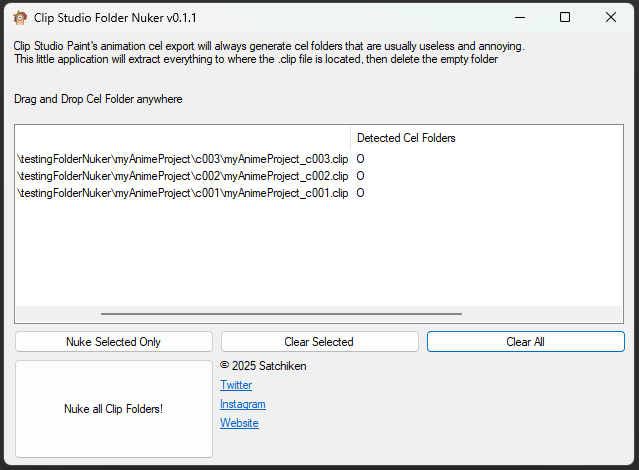Maximize the Folder Nuker window

(x=565, y=18)
